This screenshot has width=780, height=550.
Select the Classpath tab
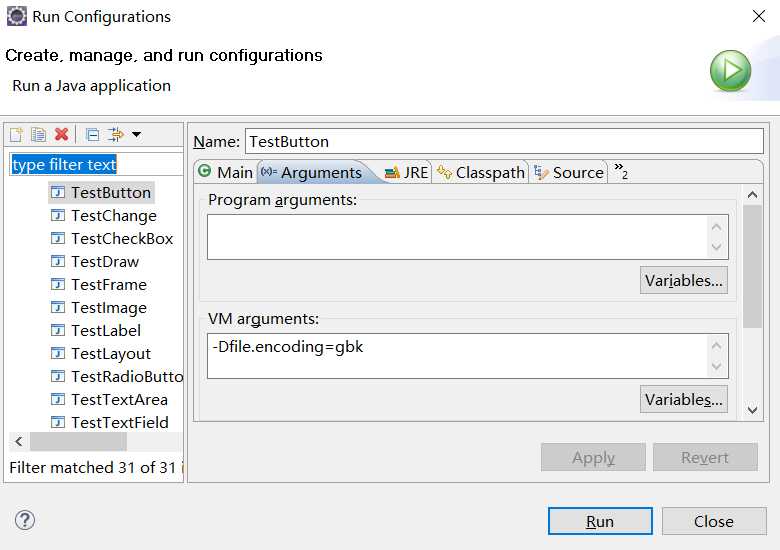coord(481,172)
